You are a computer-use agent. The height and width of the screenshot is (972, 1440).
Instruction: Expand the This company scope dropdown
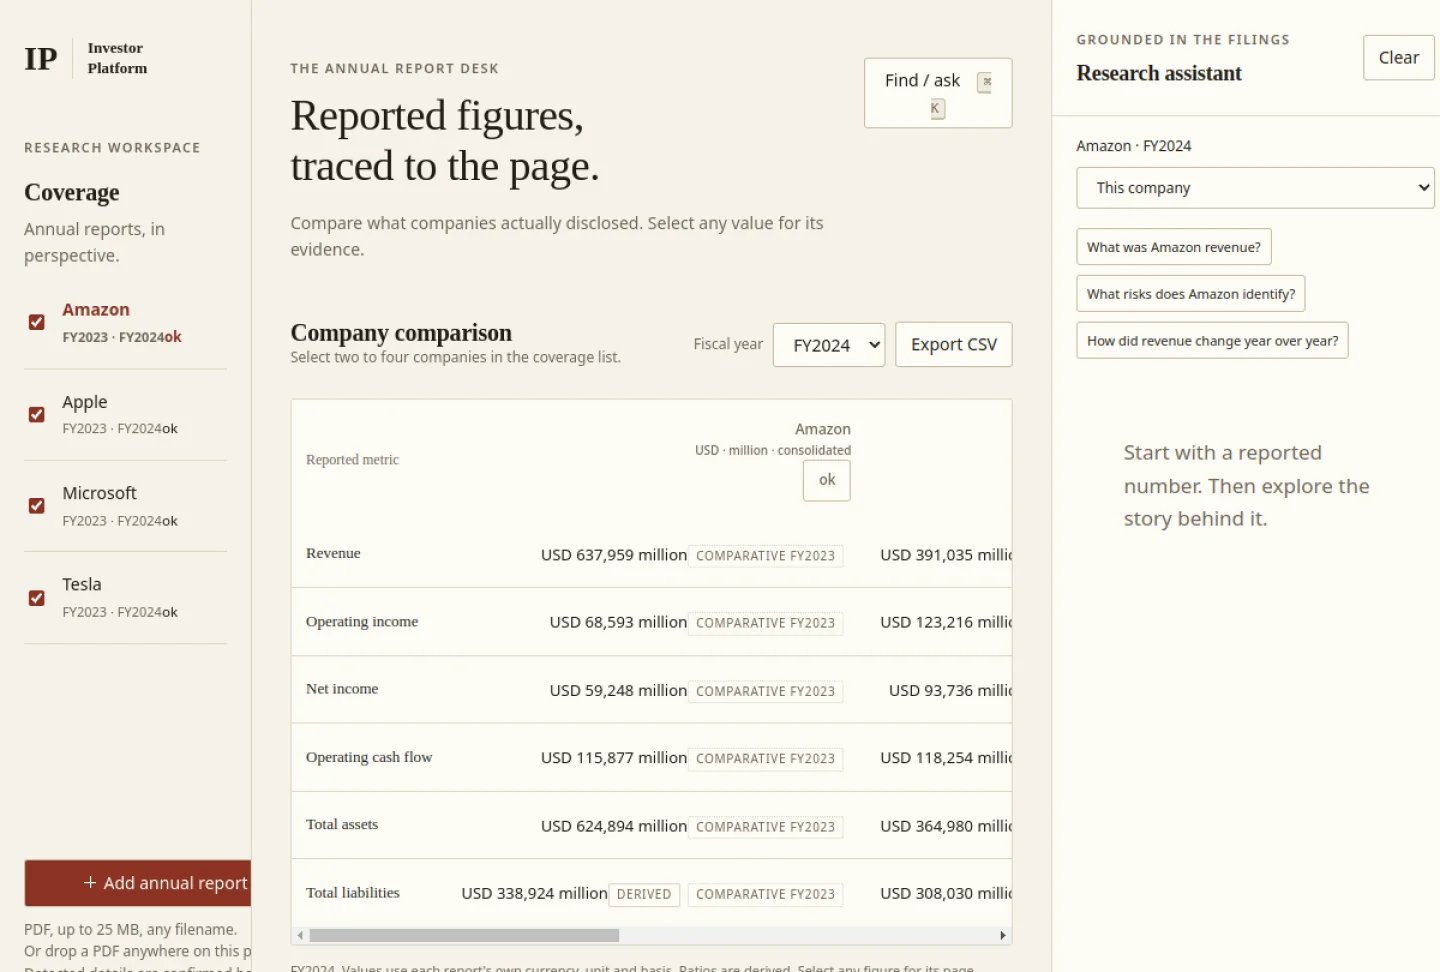[x=1255, y=188]
